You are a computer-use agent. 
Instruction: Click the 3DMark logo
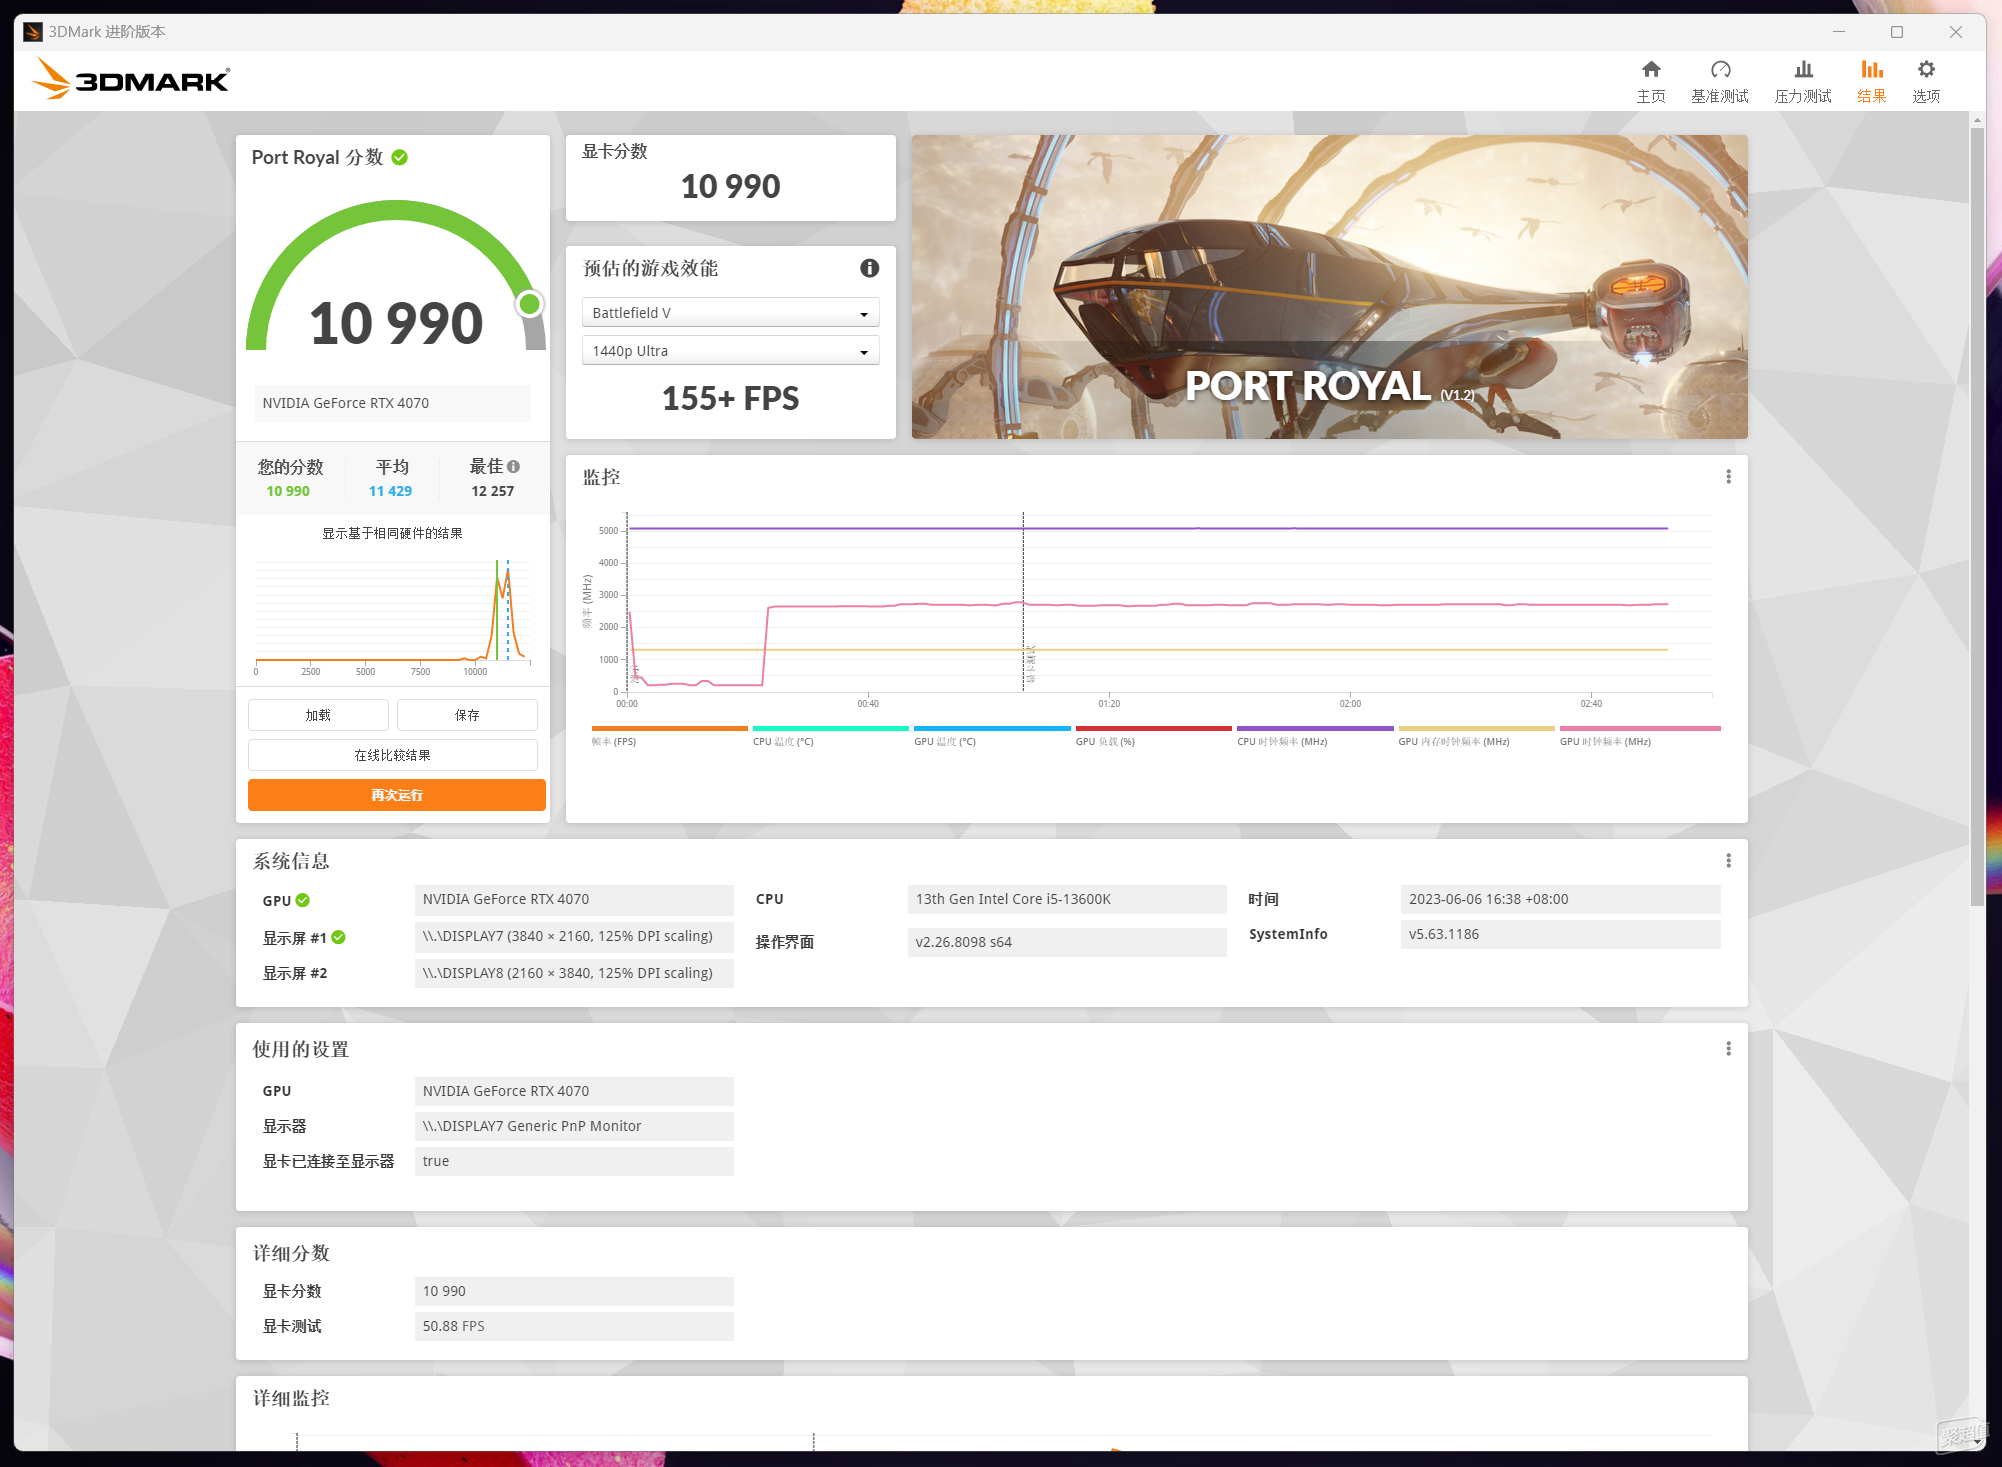click(130, 79)
